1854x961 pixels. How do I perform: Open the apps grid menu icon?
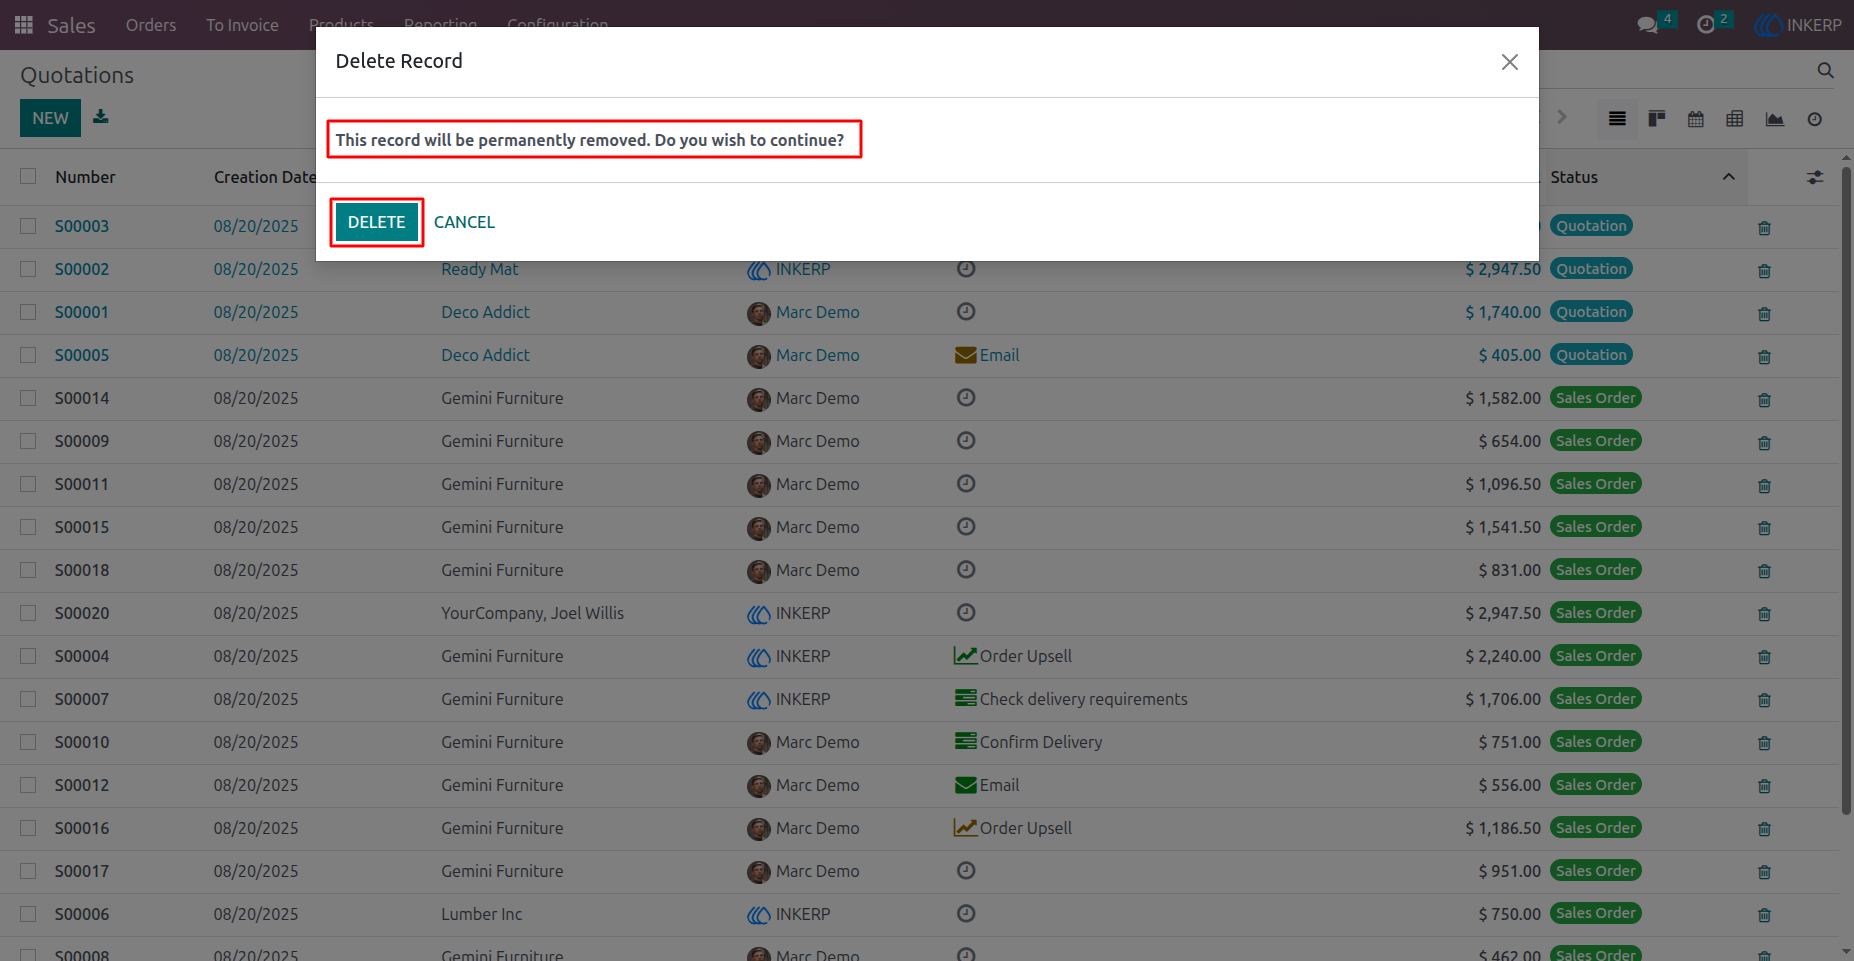tap(24, 25)
